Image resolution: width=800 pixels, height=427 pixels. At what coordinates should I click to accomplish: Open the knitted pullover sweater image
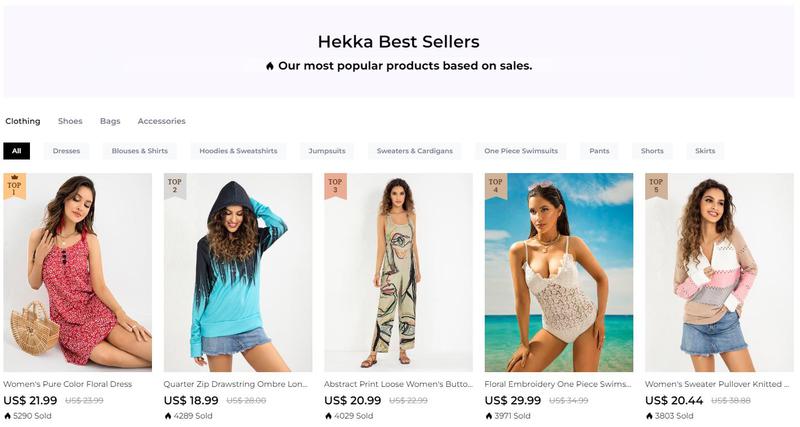719,272
